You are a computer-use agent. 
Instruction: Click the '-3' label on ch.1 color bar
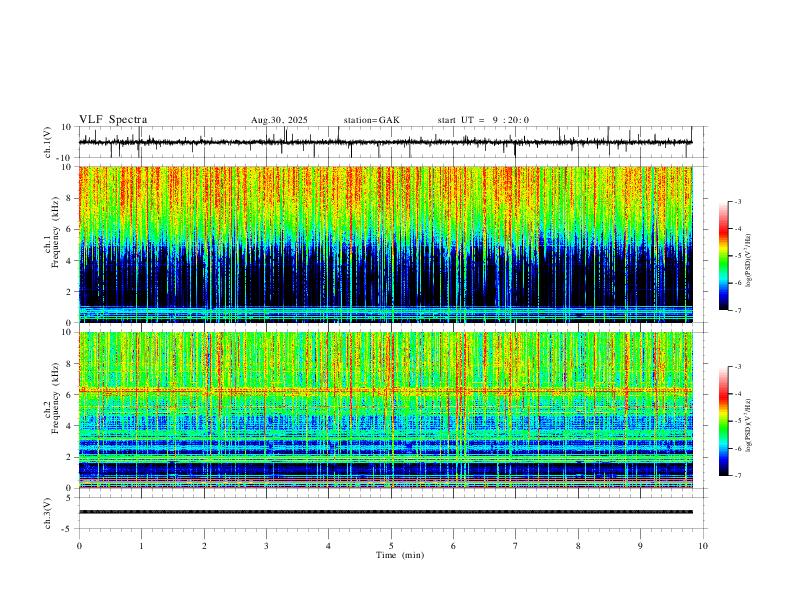pyautogui.click(x=738, y=201)
